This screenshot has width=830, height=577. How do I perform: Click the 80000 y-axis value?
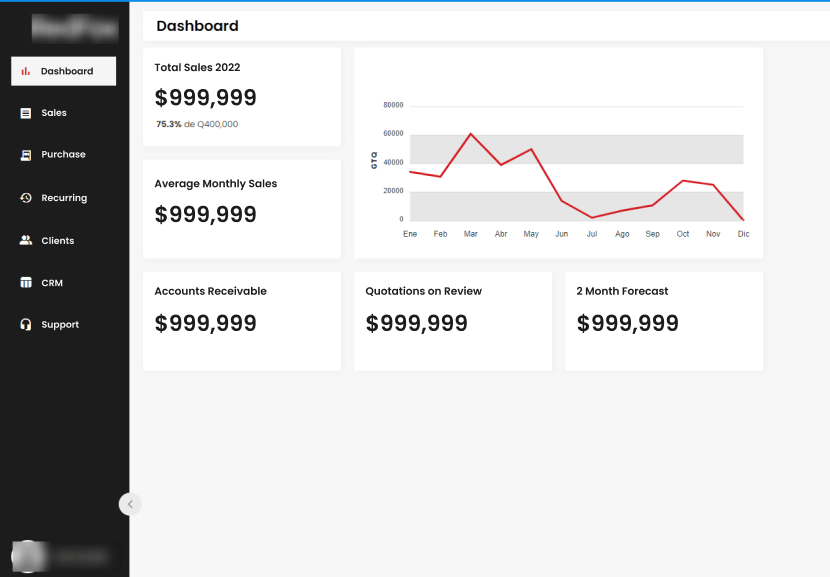click(393, 105)
